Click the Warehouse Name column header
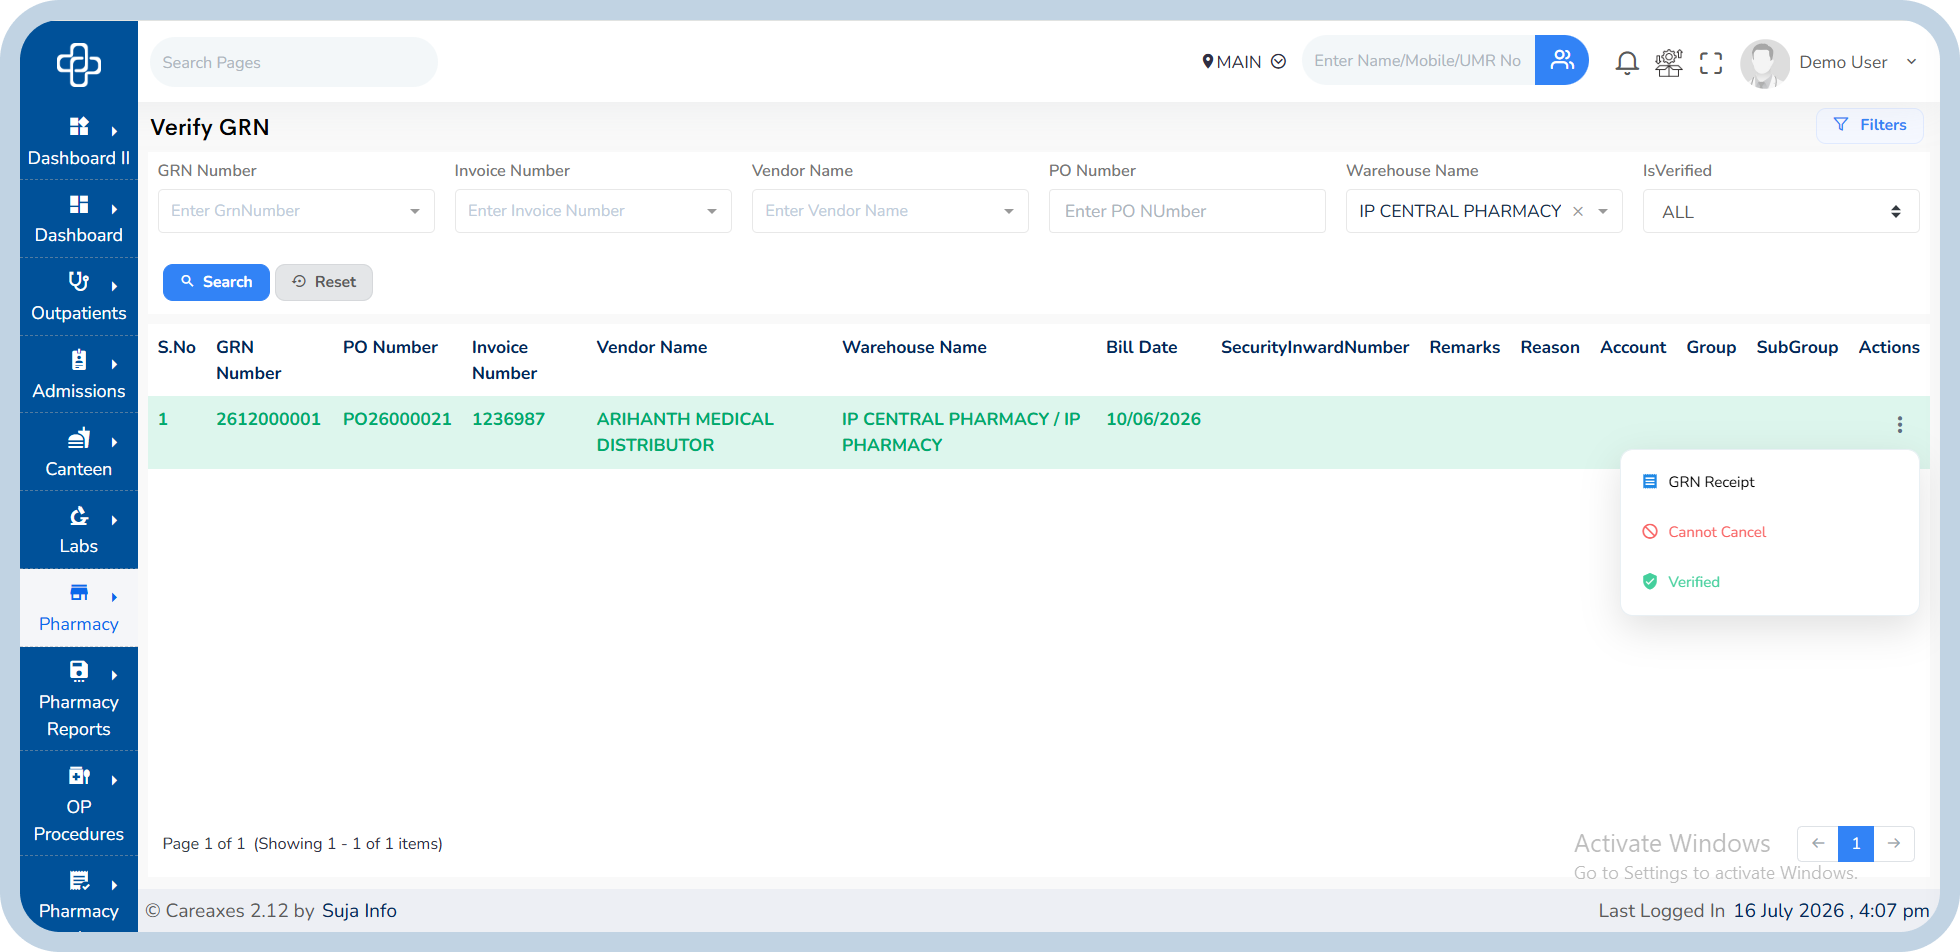Screen dimensions: 1960x952 point(914,347)
